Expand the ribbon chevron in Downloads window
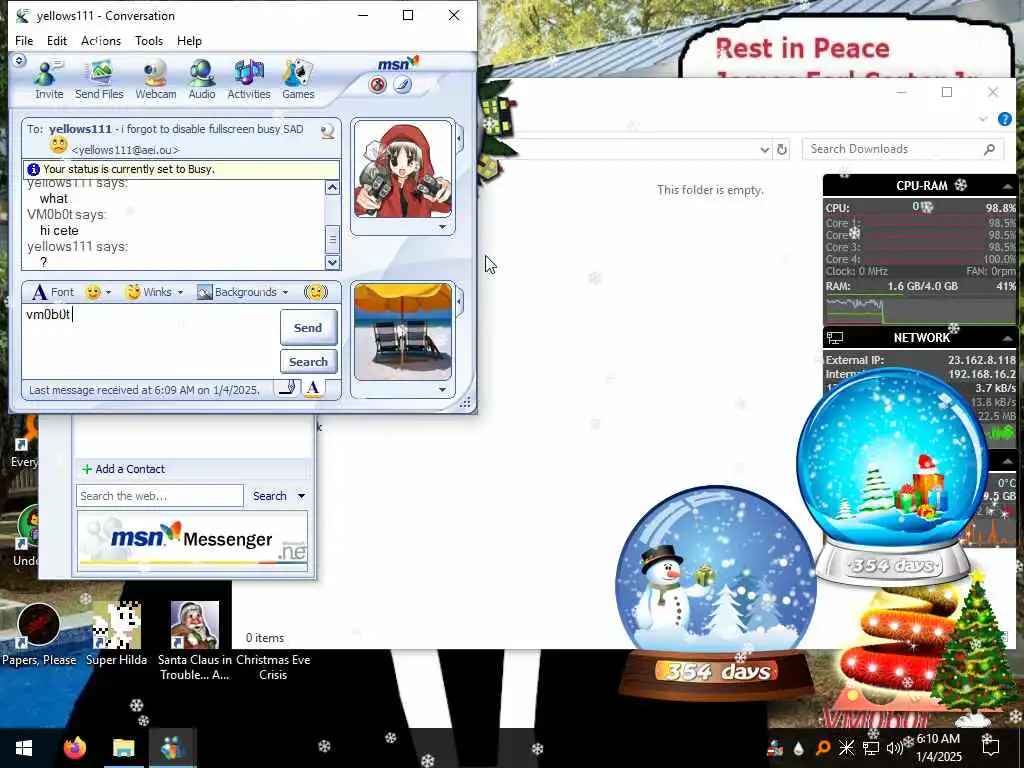 coord(983,119)
